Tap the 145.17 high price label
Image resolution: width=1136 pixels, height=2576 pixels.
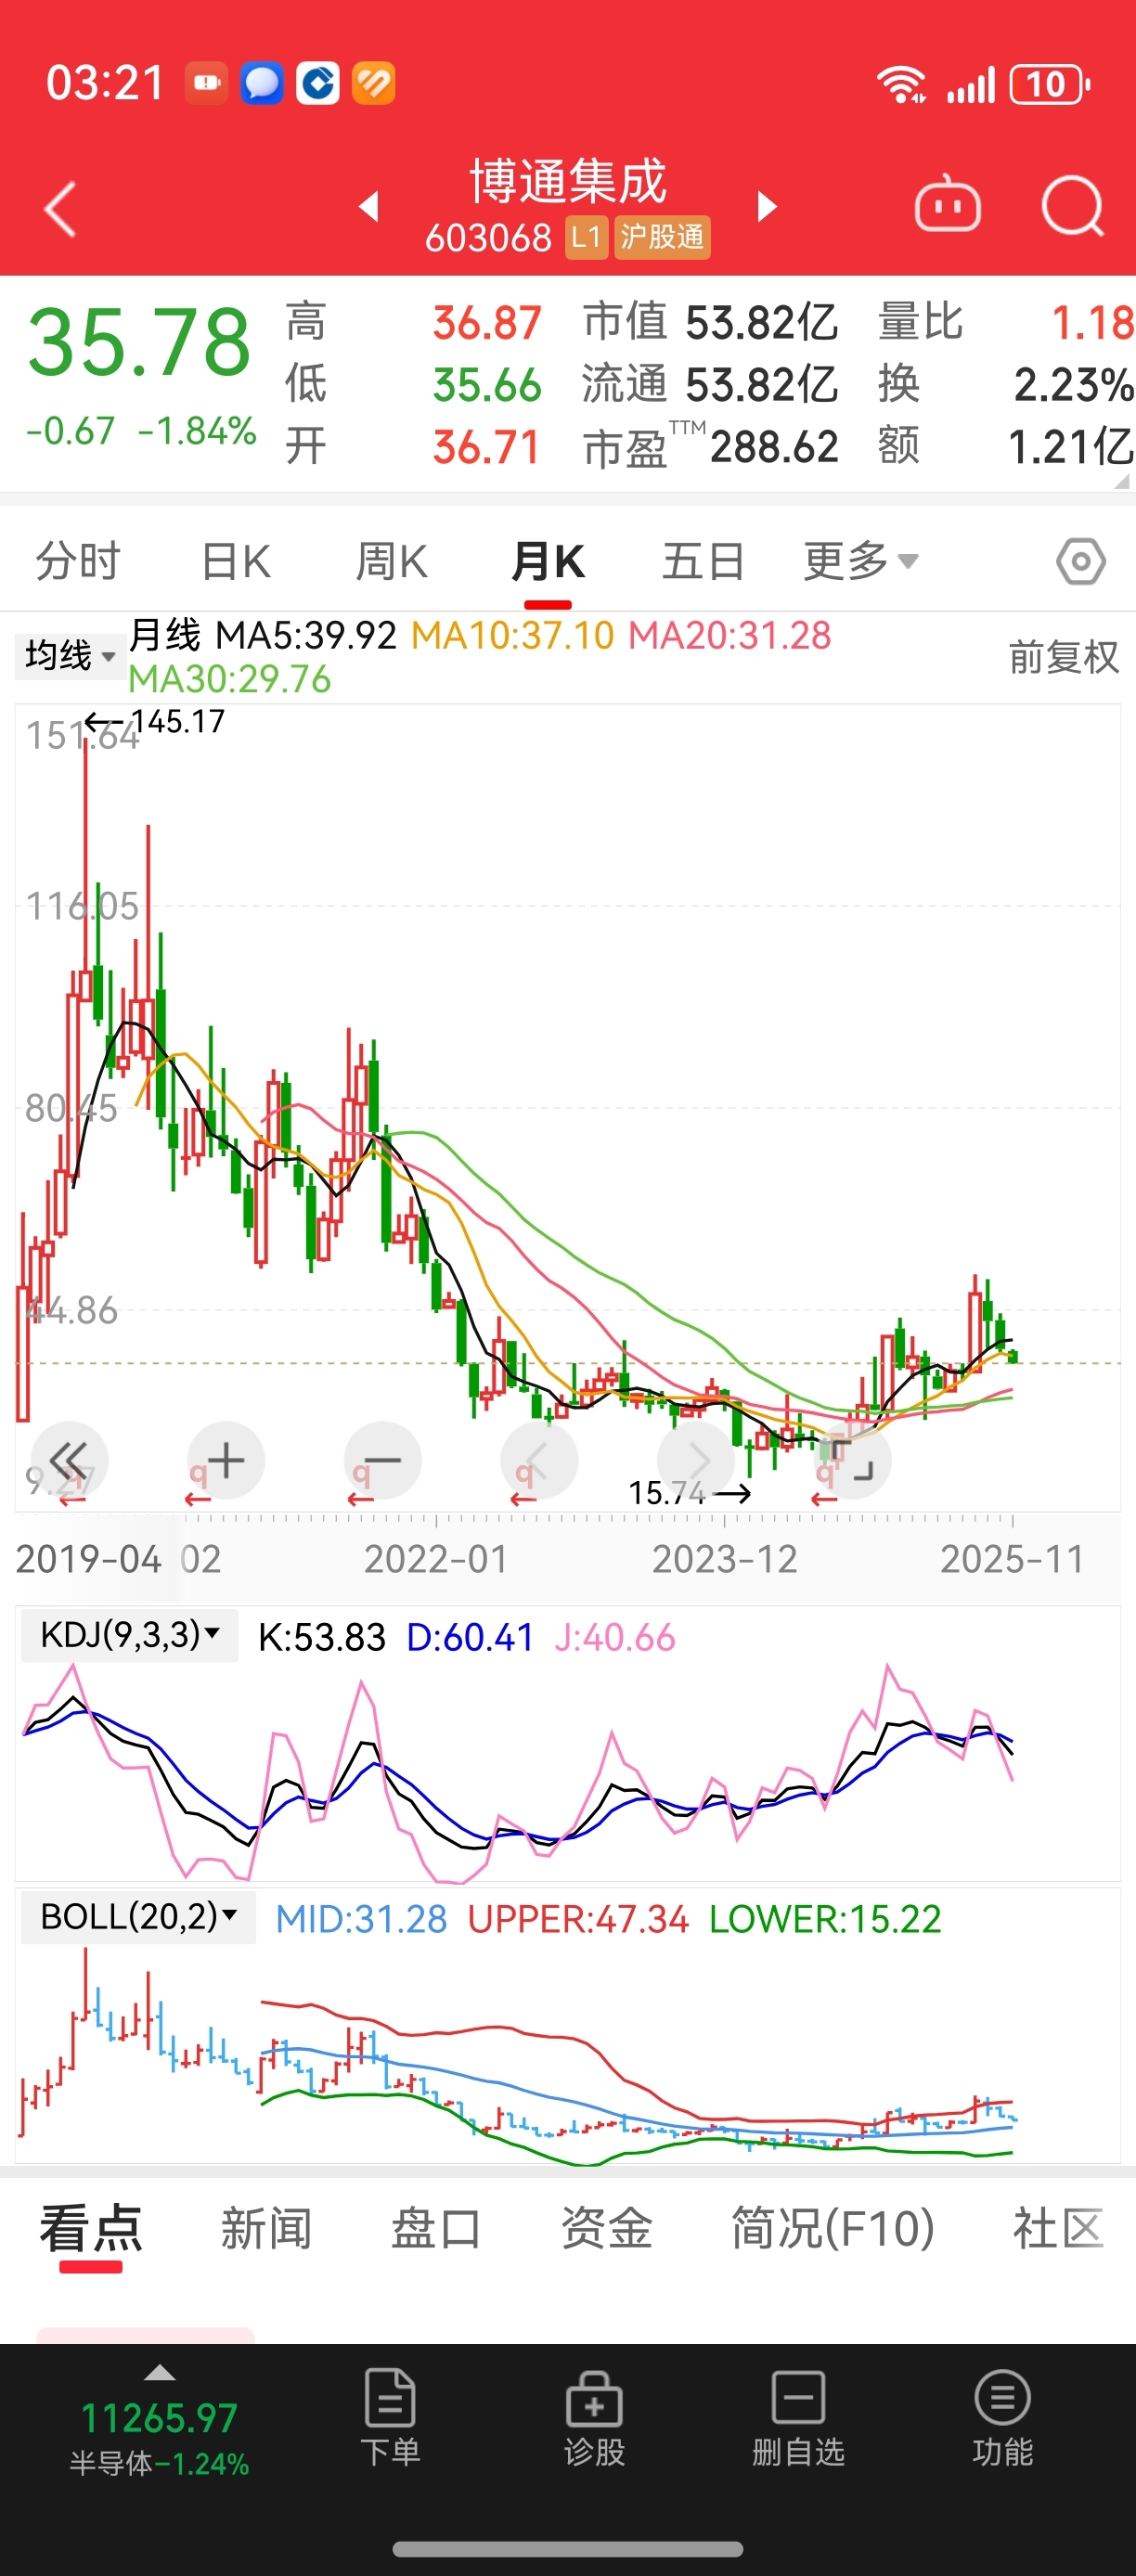pos(178,721)
